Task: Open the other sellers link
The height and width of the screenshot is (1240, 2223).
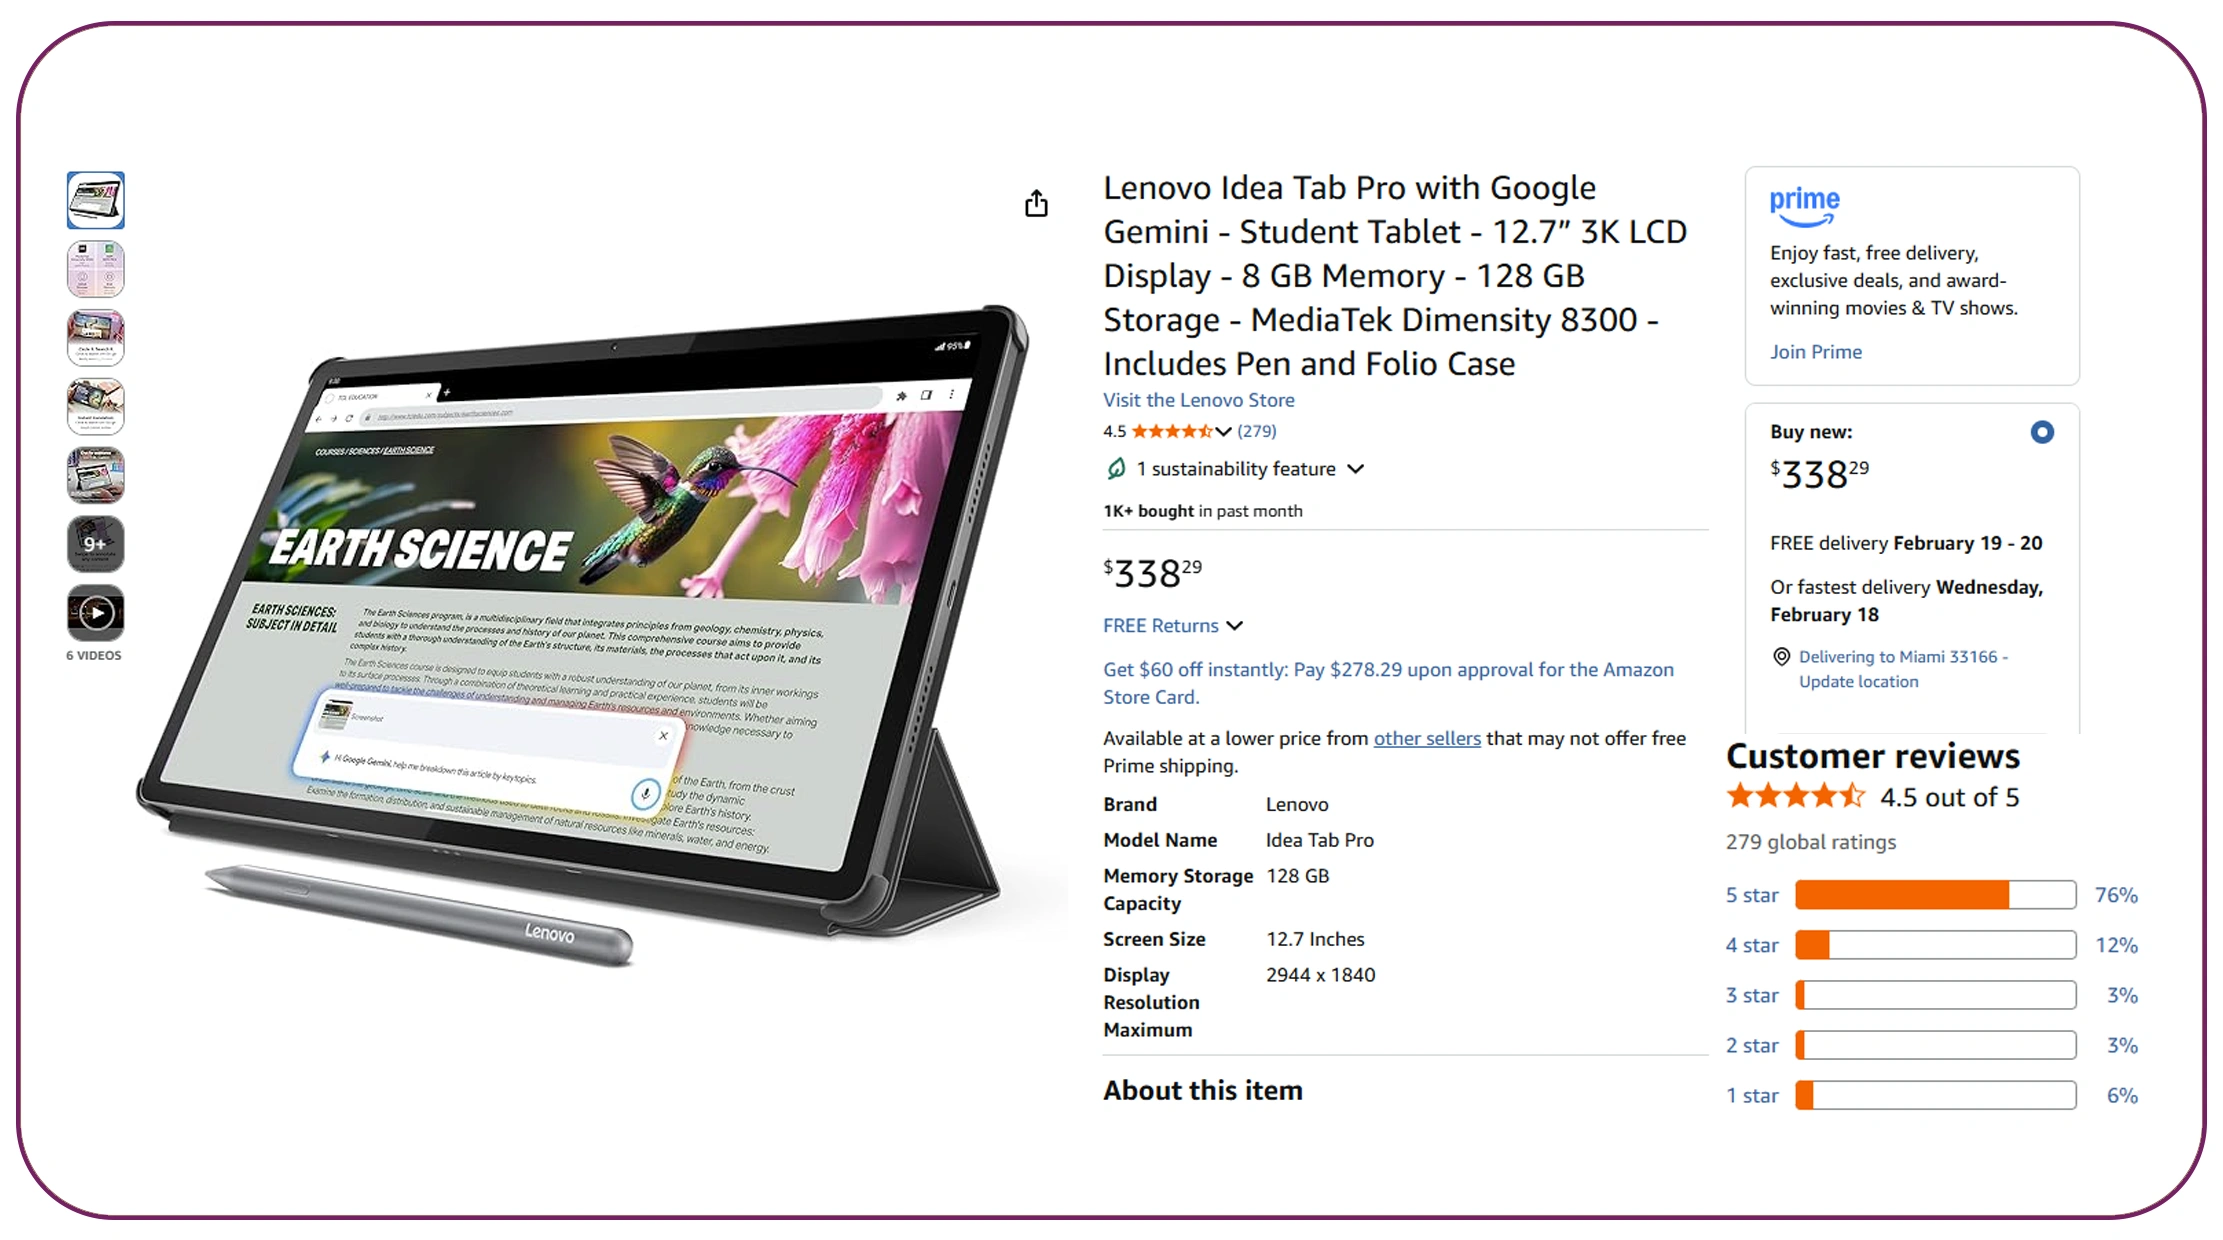Action: click(x=1427, y=738)
